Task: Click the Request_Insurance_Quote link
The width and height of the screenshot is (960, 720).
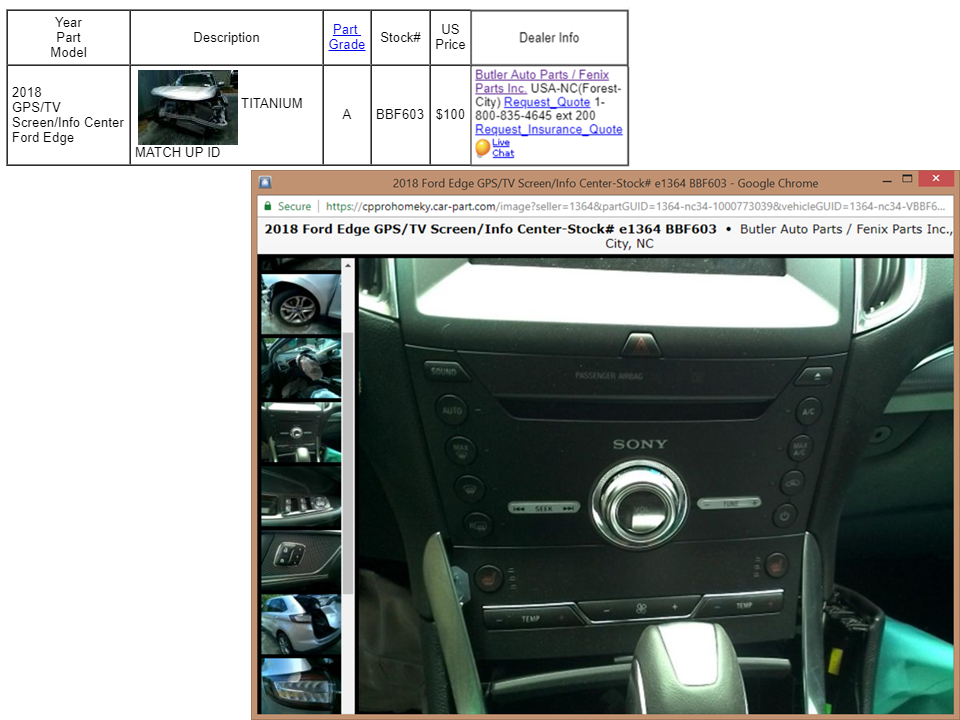Action: [x=549, y=129]
